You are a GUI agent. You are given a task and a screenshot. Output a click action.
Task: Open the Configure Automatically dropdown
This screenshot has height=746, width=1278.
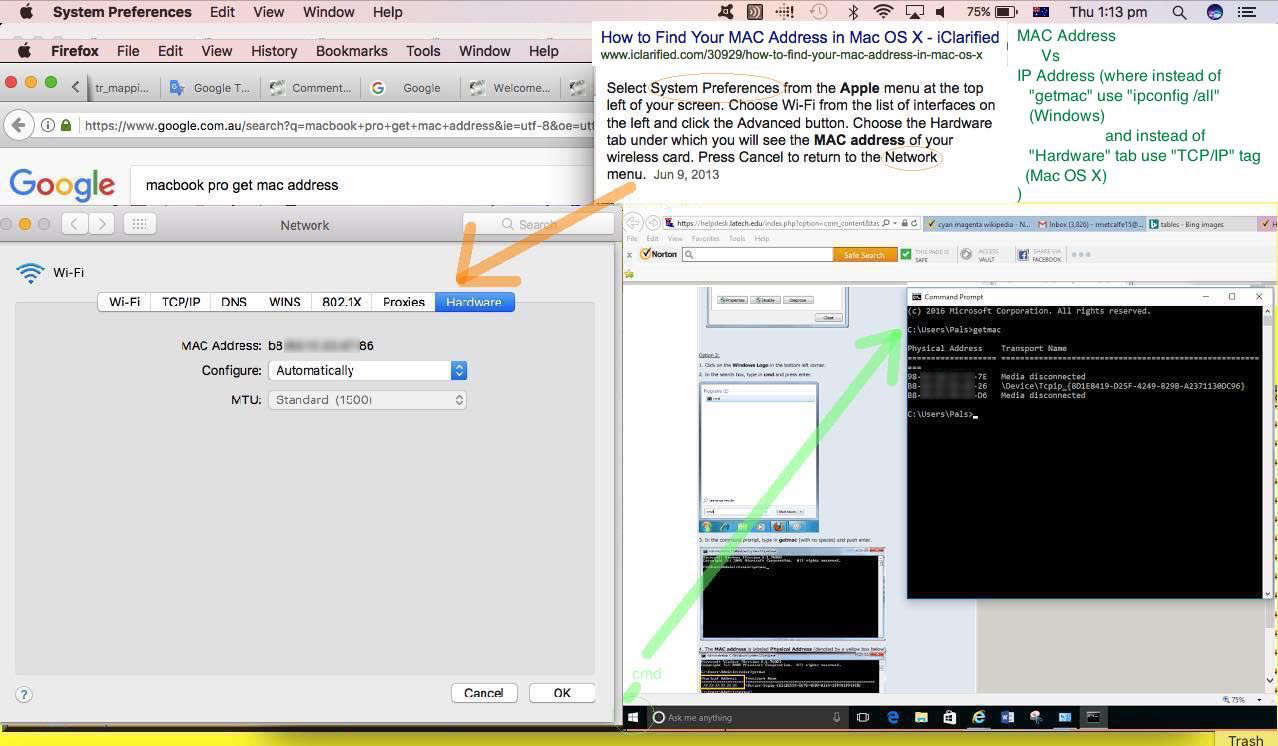tap(368, 370)
